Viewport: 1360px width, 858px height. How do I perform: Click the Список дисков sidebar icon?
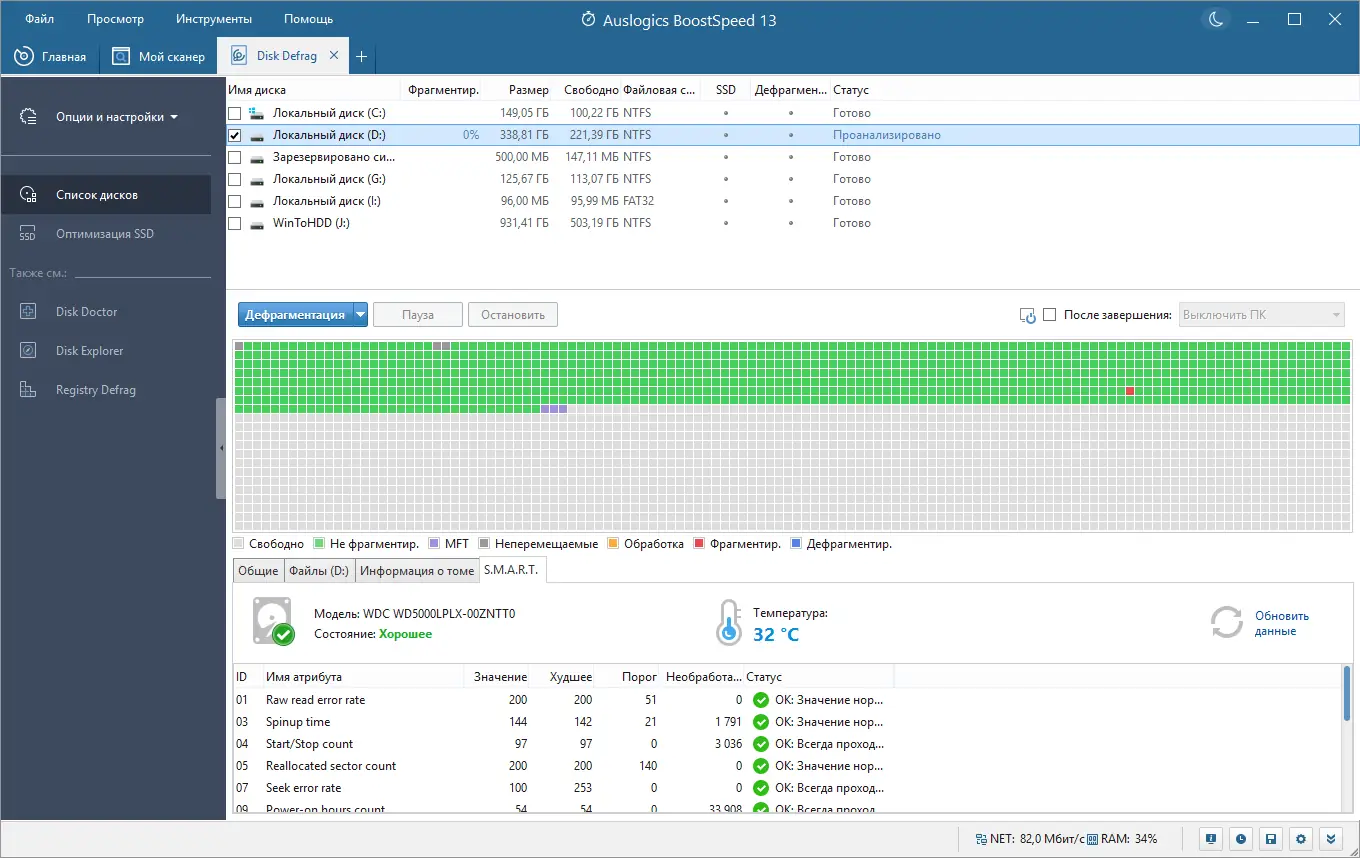[x=28, y=195]
